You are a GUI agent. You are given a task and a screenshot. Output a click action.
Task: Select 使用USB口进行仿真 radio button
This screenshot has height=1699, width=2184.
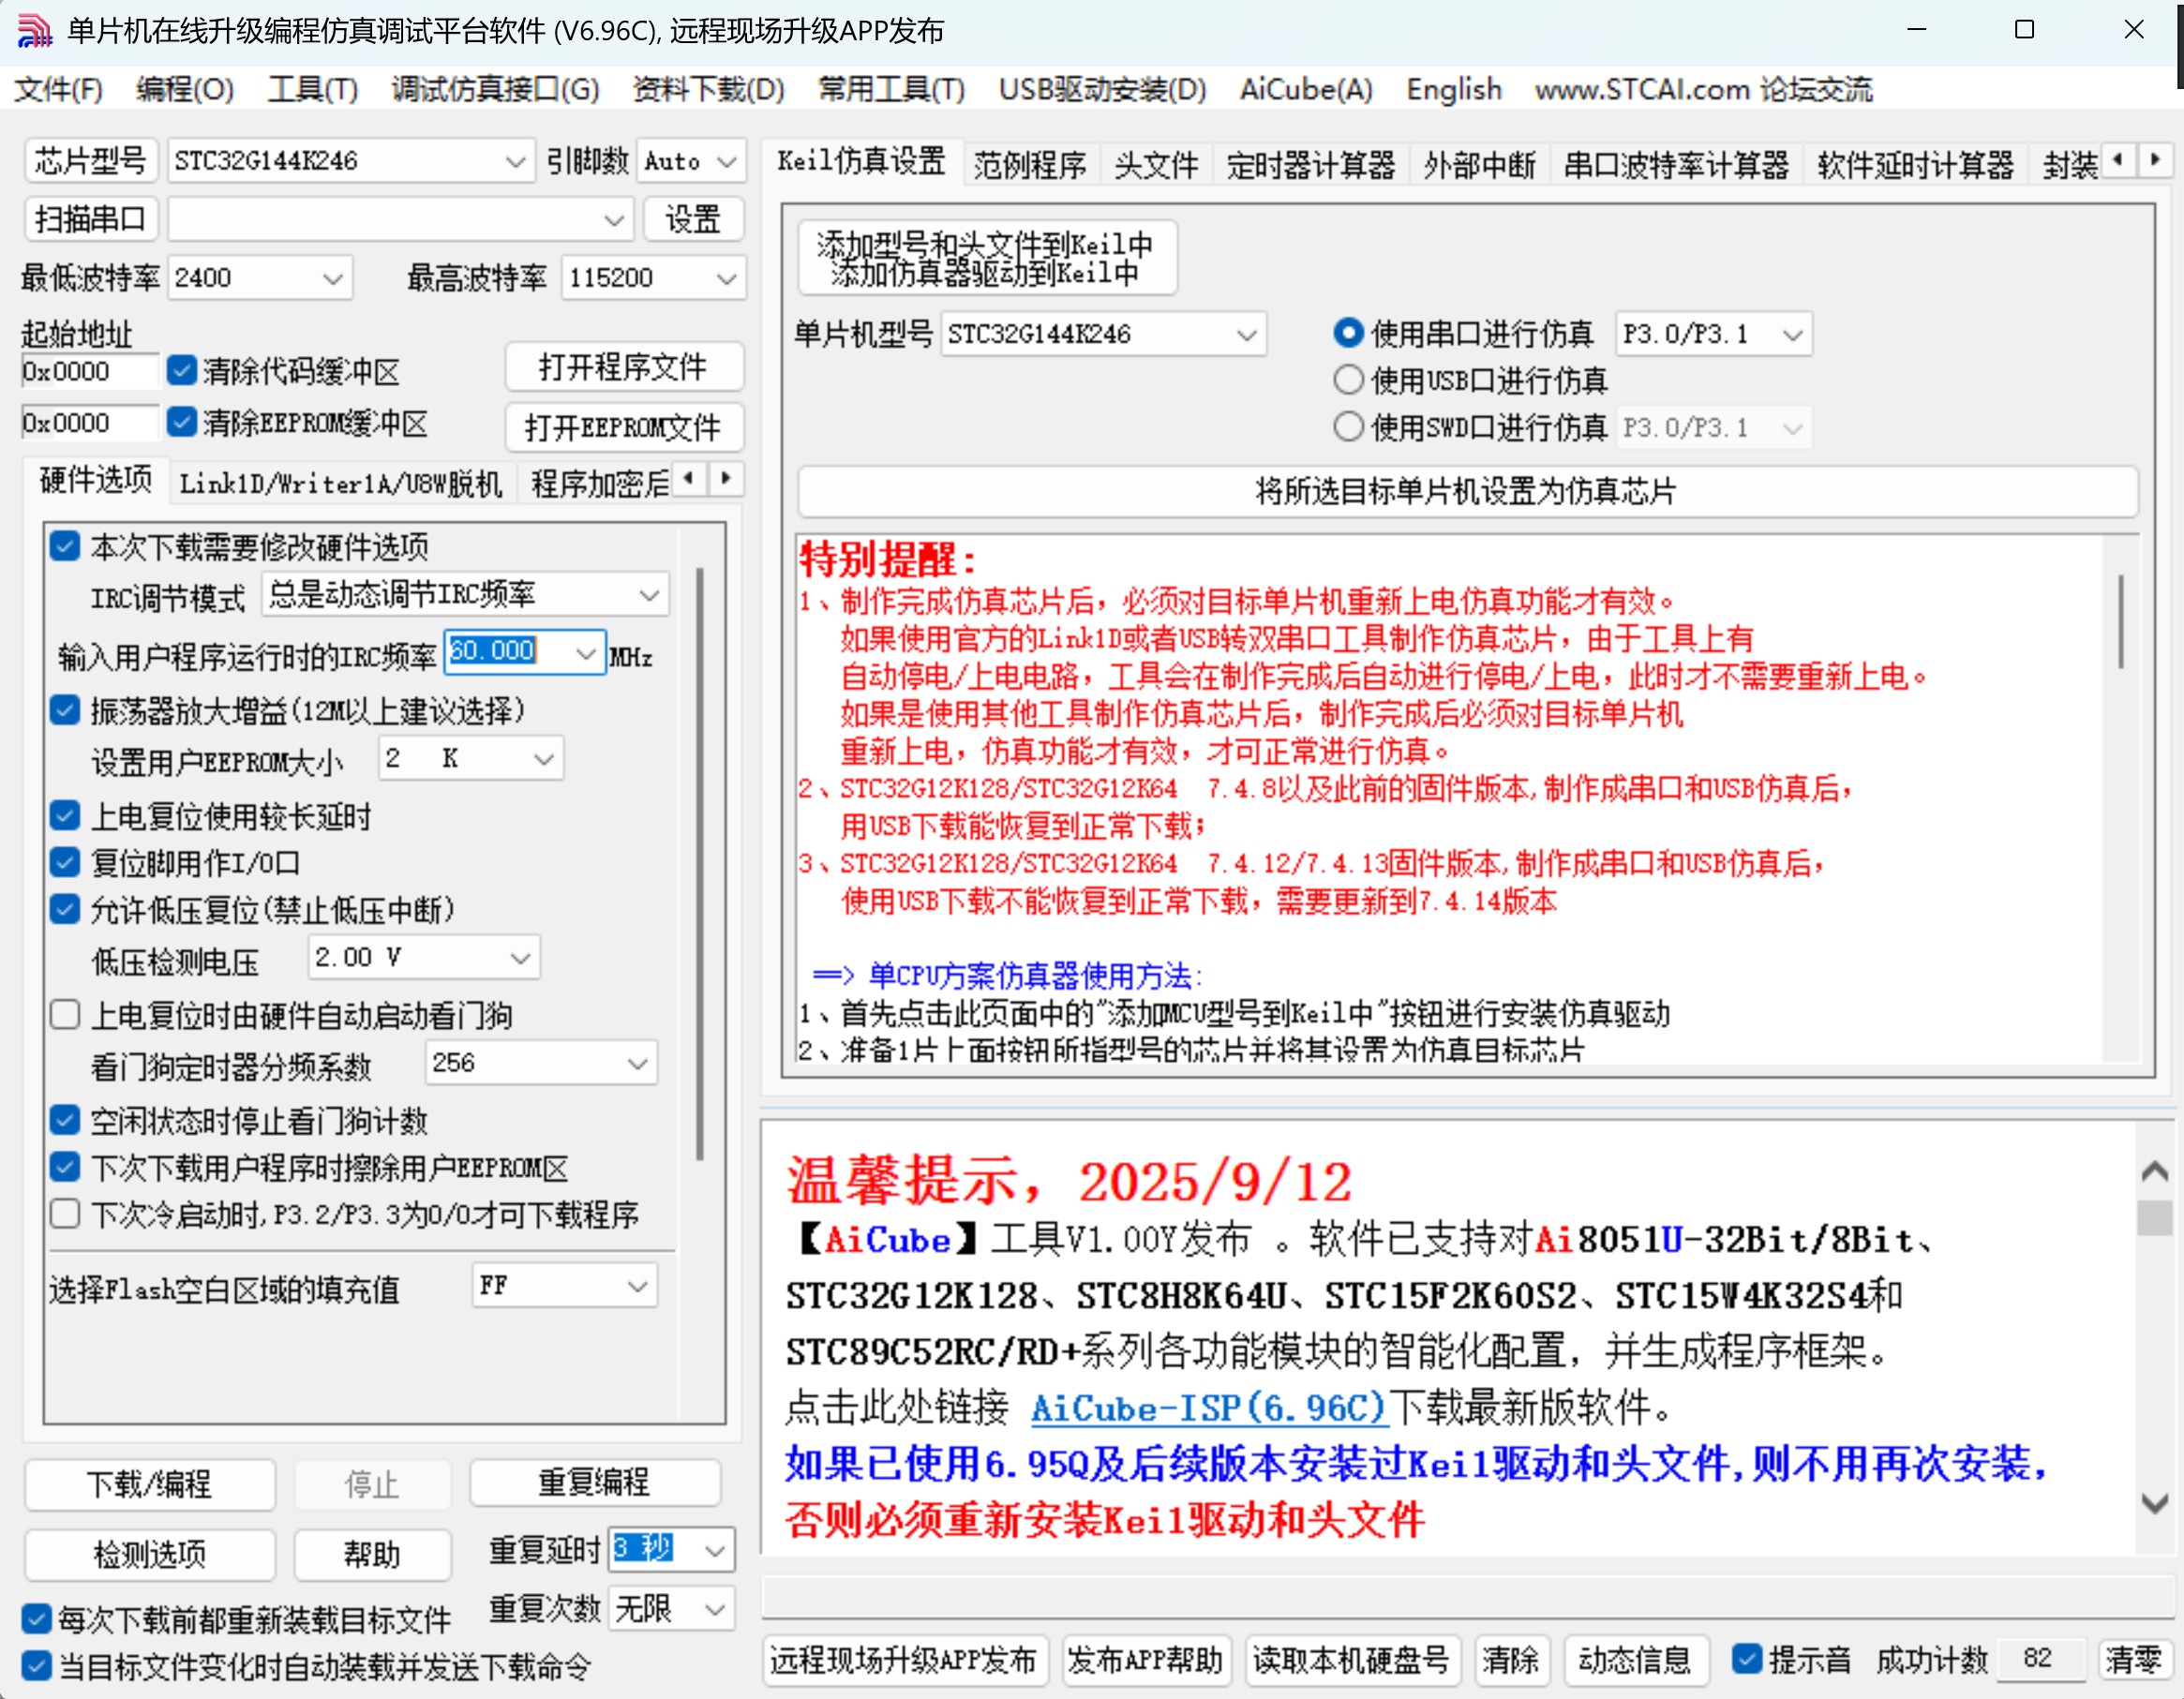pyautogui.click(x=1348, y=380)
